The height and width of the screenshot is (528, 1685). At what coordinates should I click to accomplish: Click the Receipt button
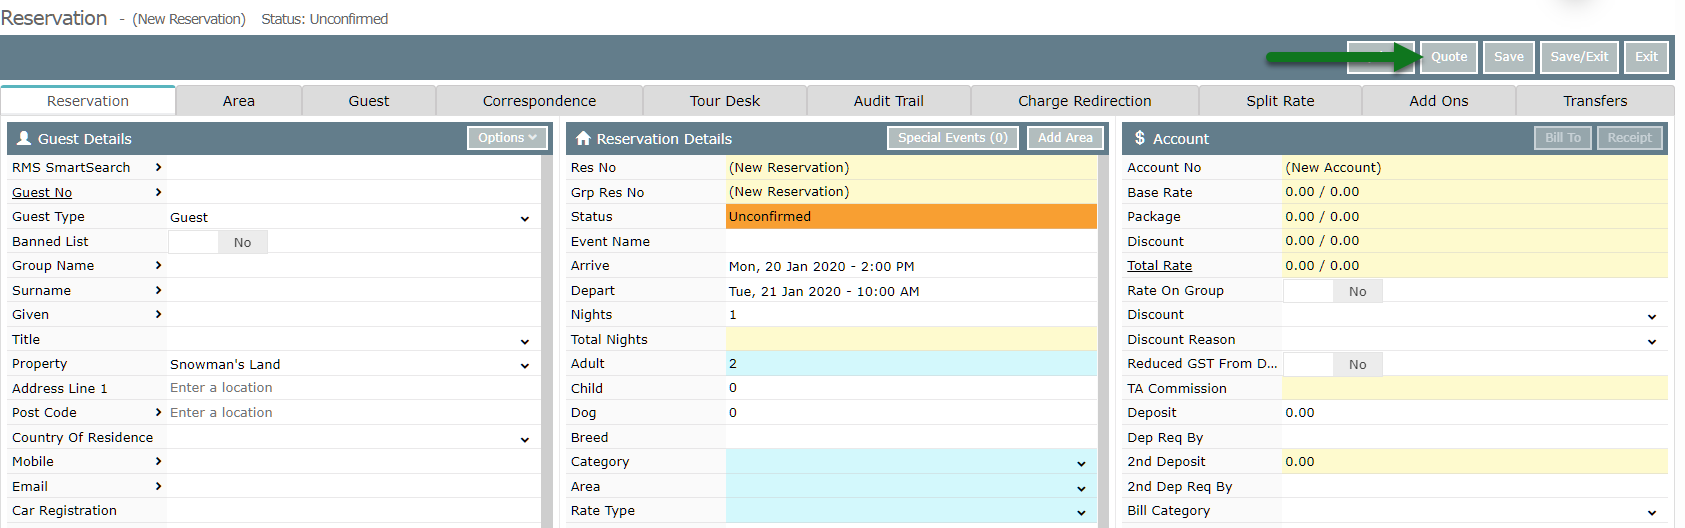coord(1629,138)
